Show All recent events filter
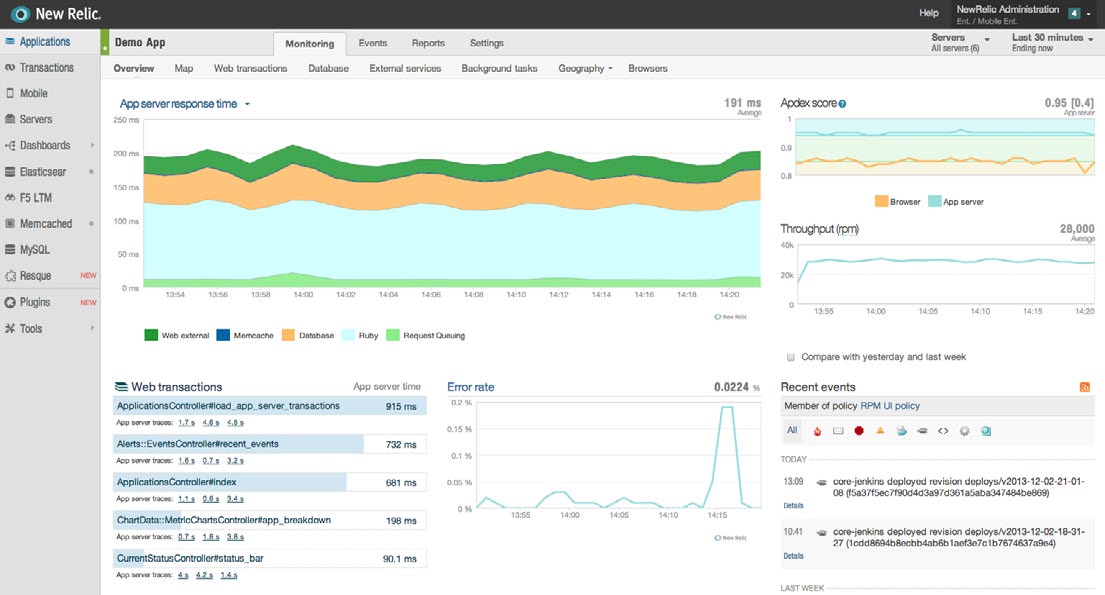This screenshot has width=1105, height=595. click(792, 431)
